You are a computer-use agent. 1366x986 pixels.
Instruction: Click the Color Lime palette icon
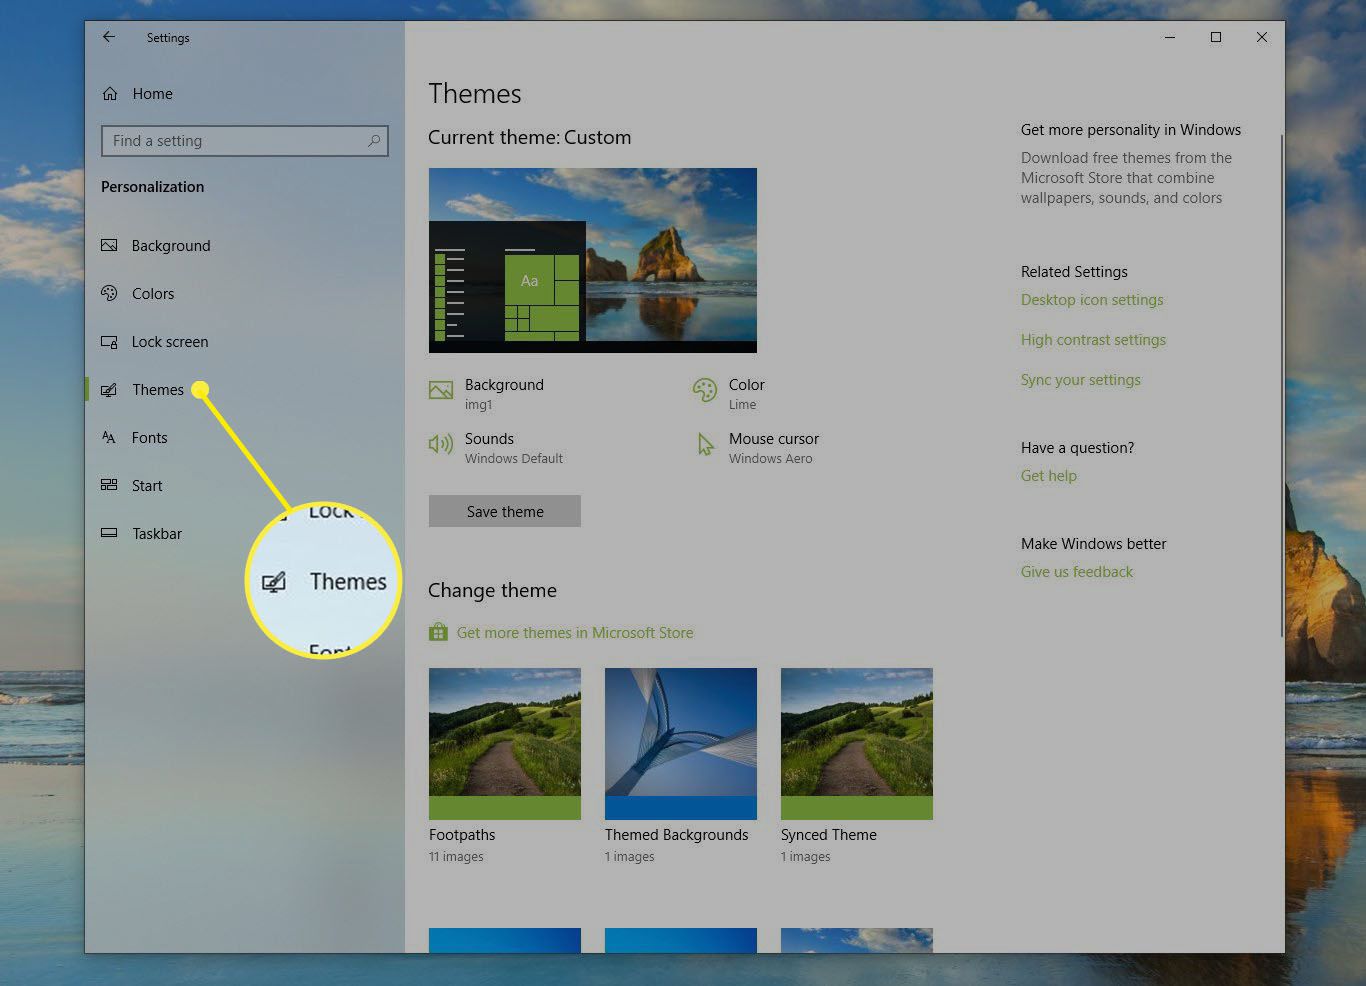tap(705, 391)
